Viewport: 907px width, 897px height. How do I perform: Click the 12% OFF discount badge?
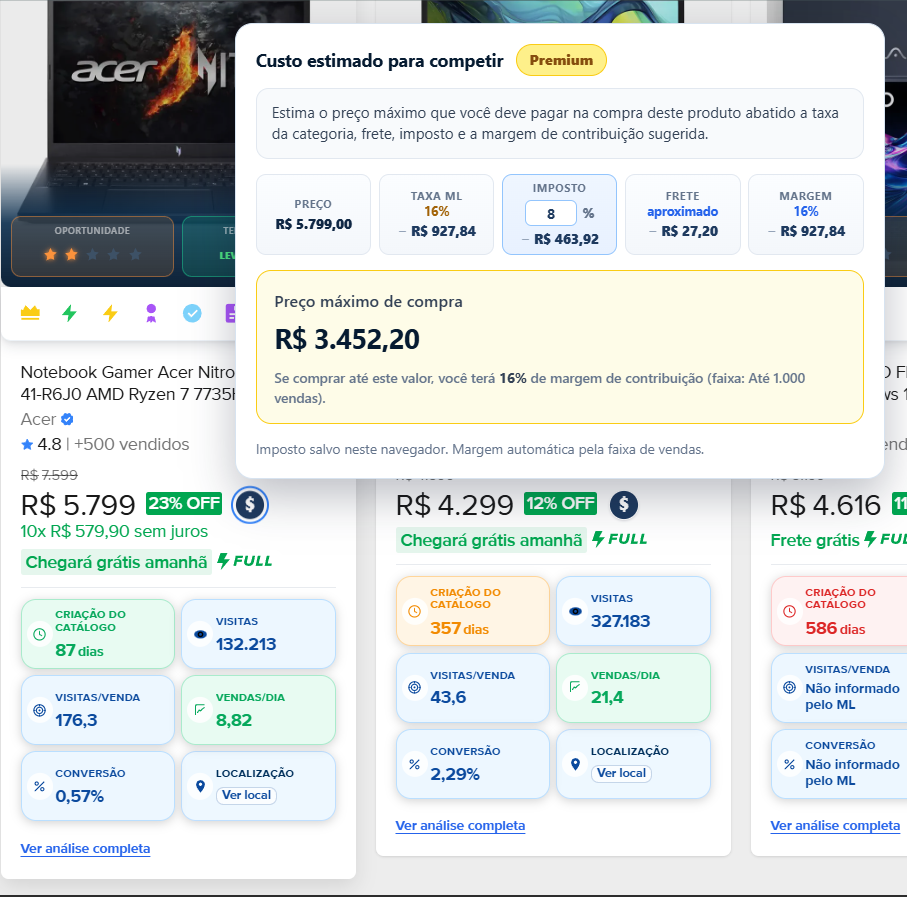[x=560, y=503]
